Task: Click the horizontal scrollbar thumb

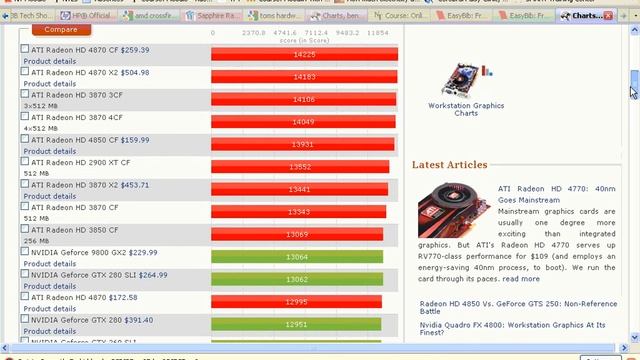Action: click(313, 348)
